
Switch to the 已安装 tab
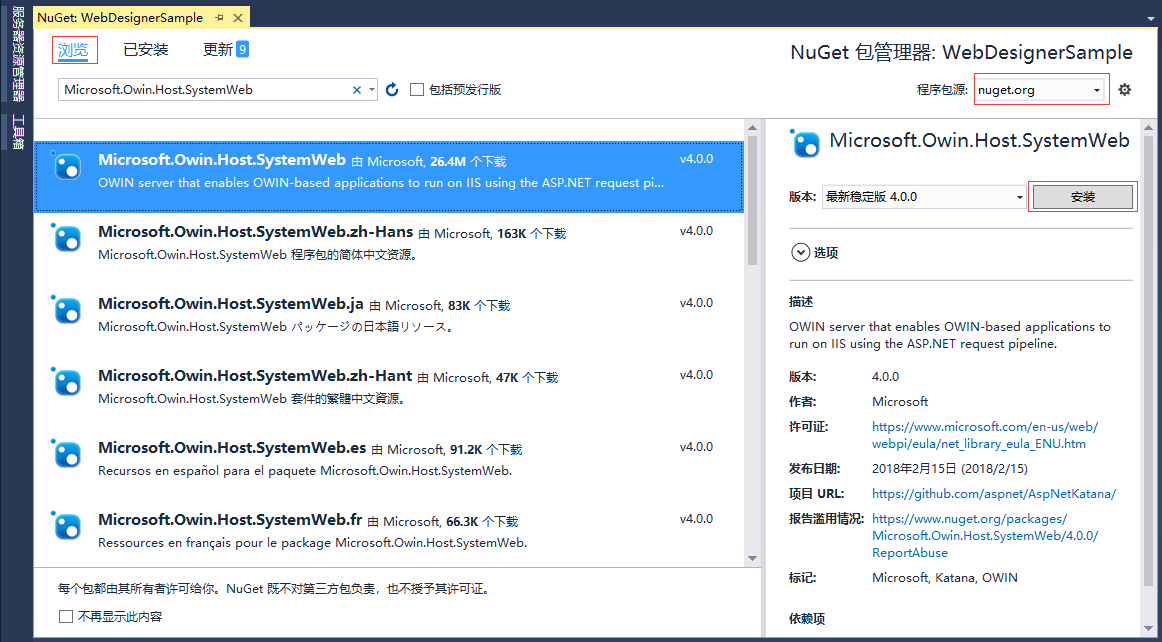coord(146,50)
